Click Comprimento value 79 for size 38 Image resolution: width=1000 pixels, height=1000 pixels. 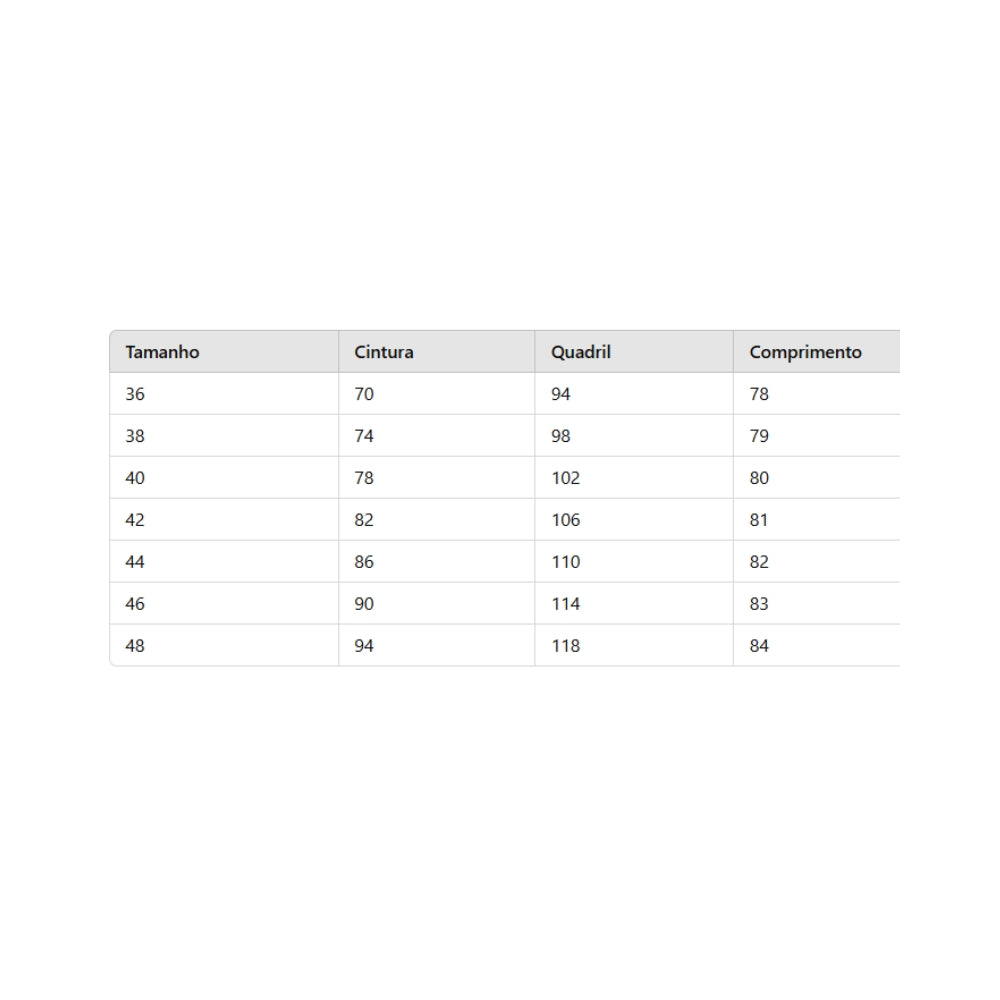coord(759,436)
